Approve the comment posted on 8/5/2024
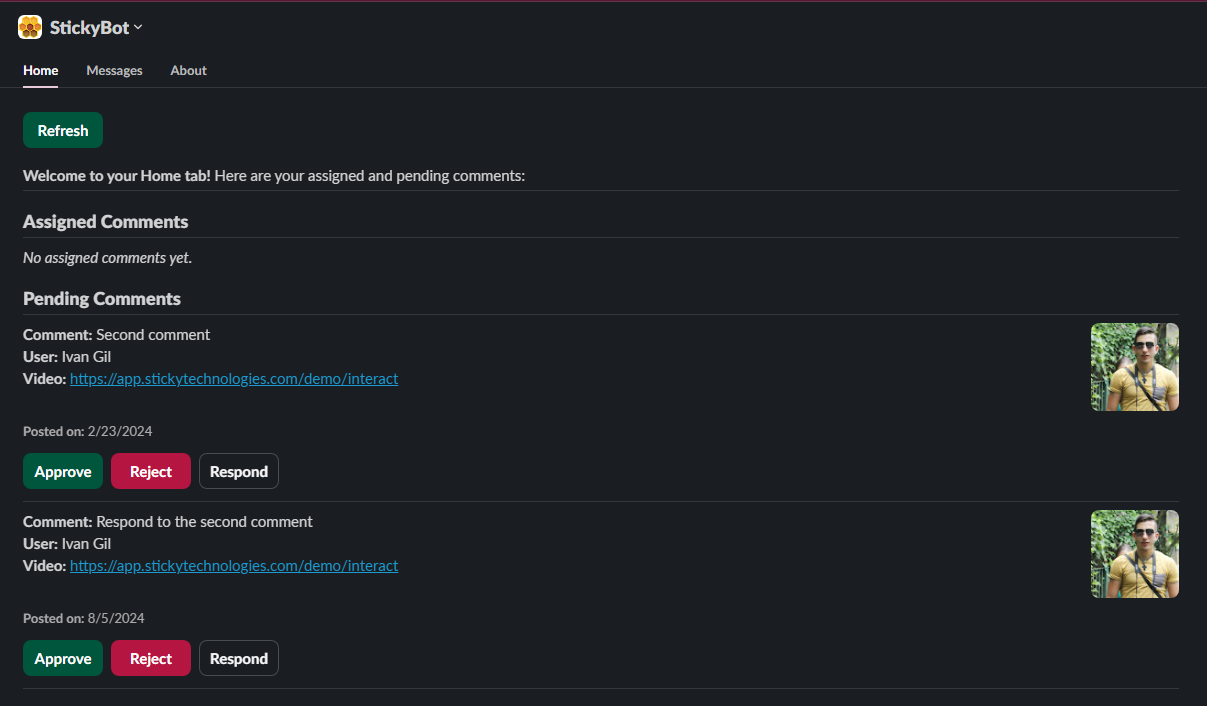Image resolution: width=1207 pixels, height=706 pixels. [63, 659]
